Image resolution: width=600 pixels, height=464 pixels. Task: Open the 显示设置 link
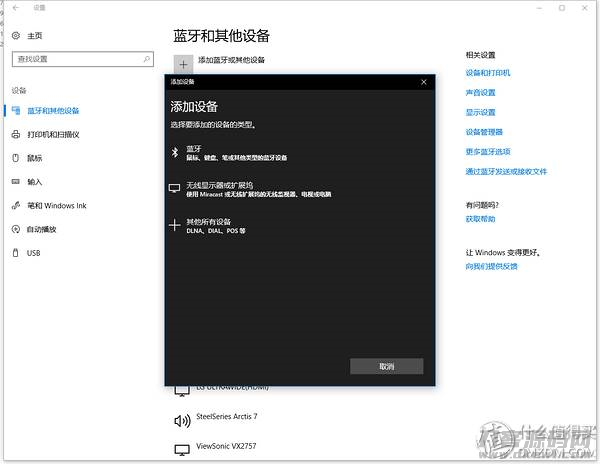pos(480,112)
